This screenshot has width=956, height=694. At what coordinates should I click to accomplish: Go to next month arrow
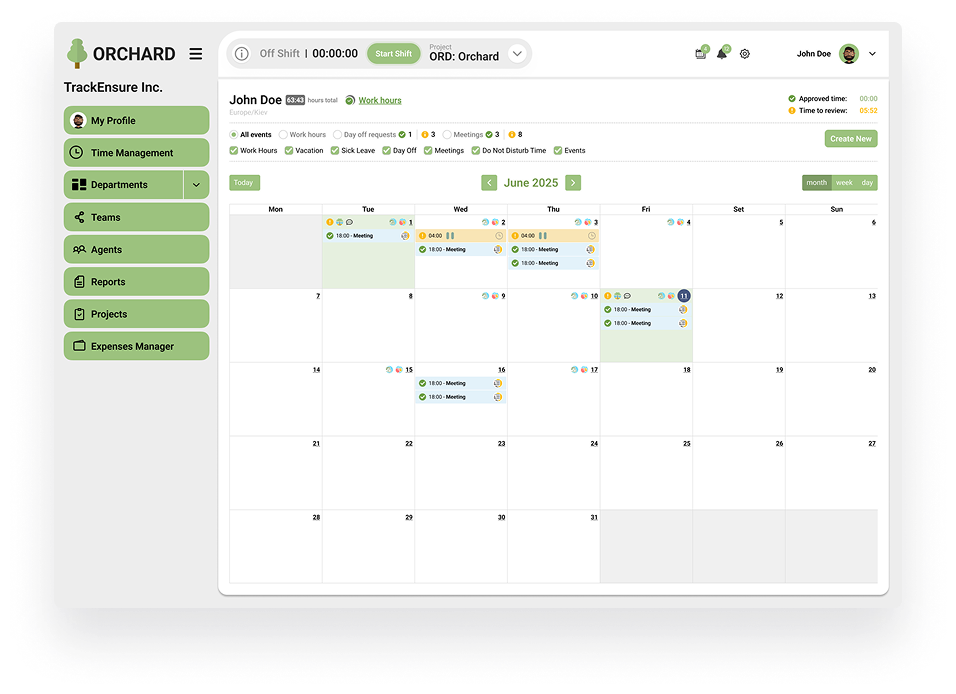[573, 183]
